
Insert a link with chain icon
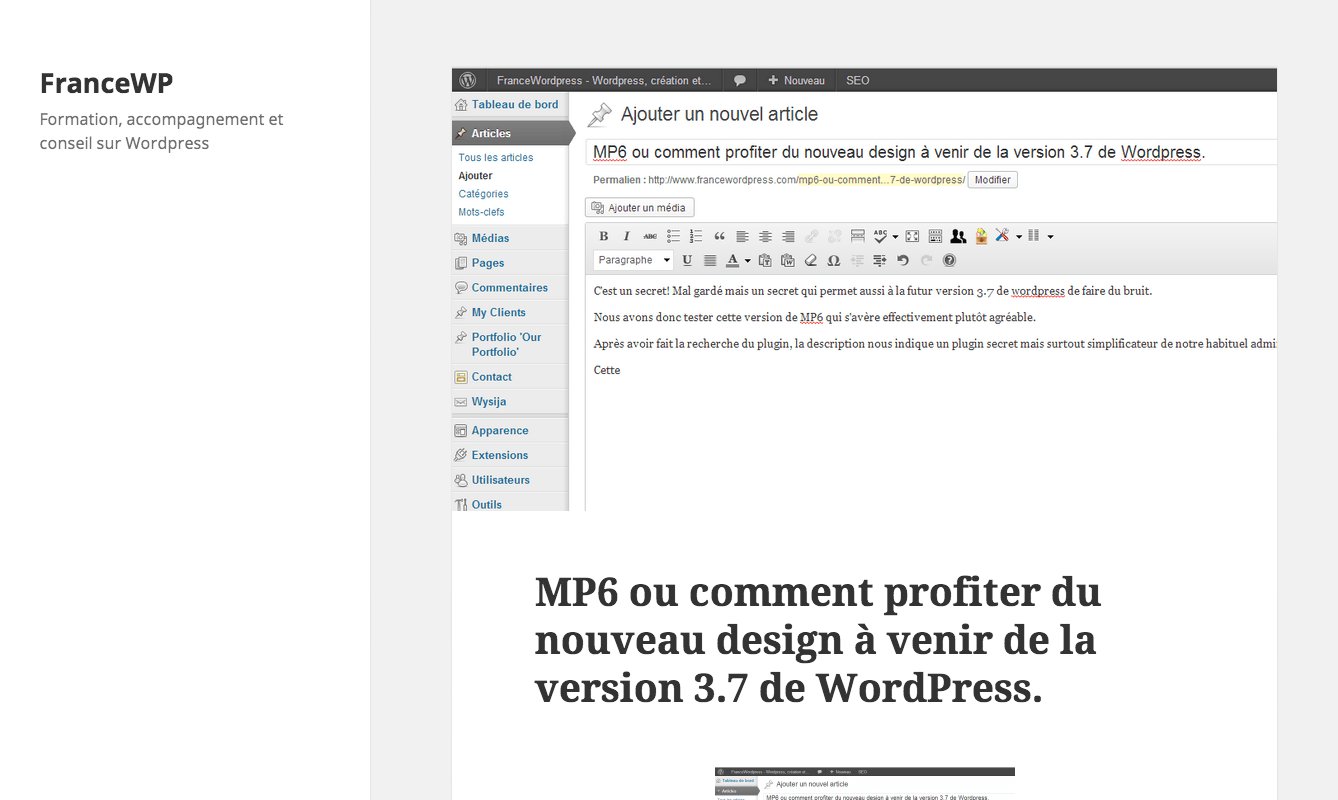click(811, 236)
